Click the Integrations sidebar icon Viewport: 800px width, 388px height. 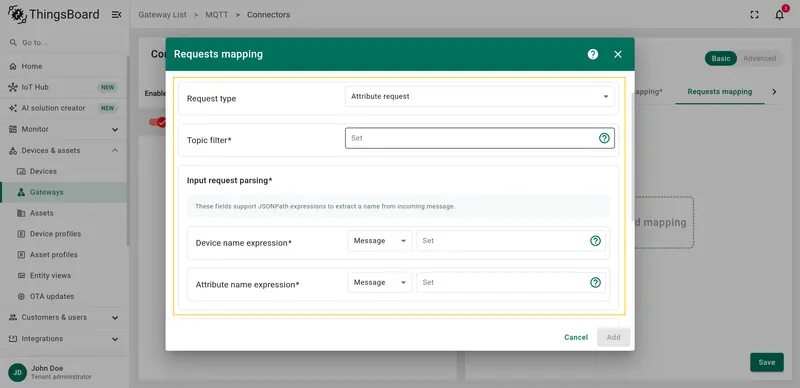click(13, 338)
